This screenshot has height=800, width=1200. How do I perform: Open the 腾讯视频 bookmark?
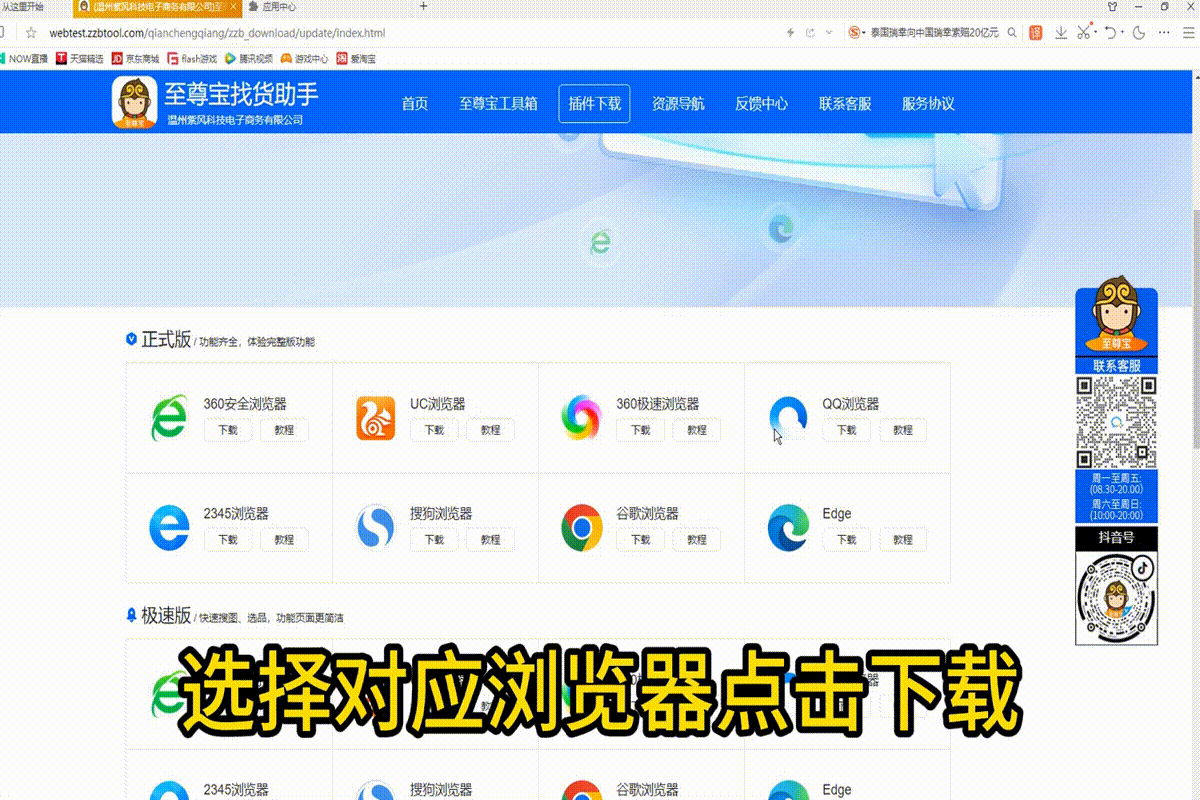point(249,59)
